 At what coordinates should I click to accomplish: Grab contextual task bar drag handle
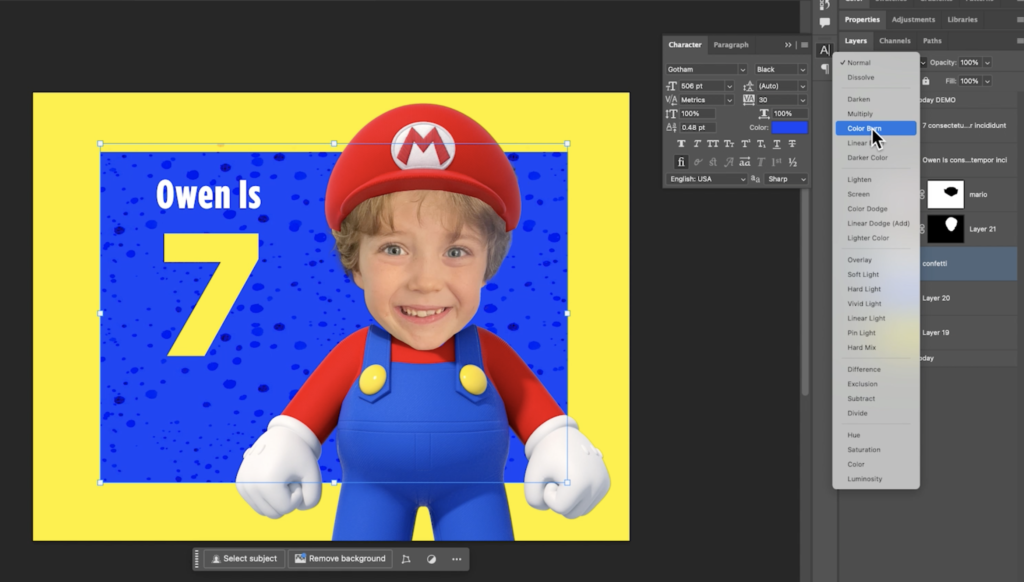pyautogui.click(x=197, y=559)
